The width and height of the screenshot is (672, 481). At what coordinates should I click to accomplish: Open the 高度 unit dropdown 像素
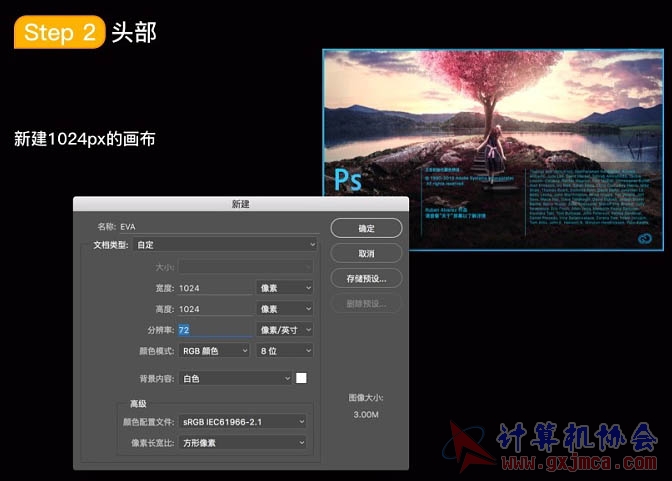click(285, 309)
